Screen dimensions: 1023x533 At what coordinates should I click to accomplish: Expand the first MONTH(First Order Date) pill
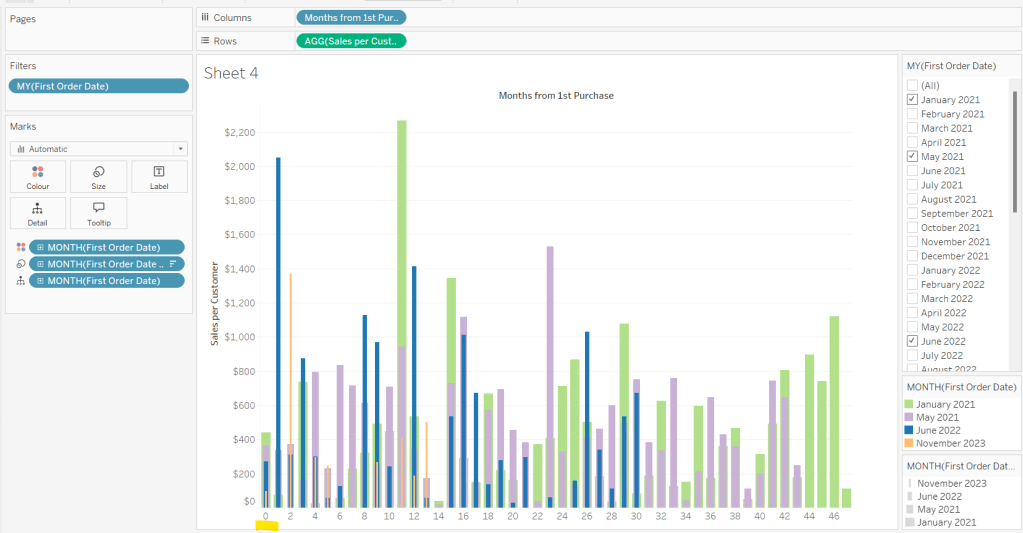(x=40, y=247)
